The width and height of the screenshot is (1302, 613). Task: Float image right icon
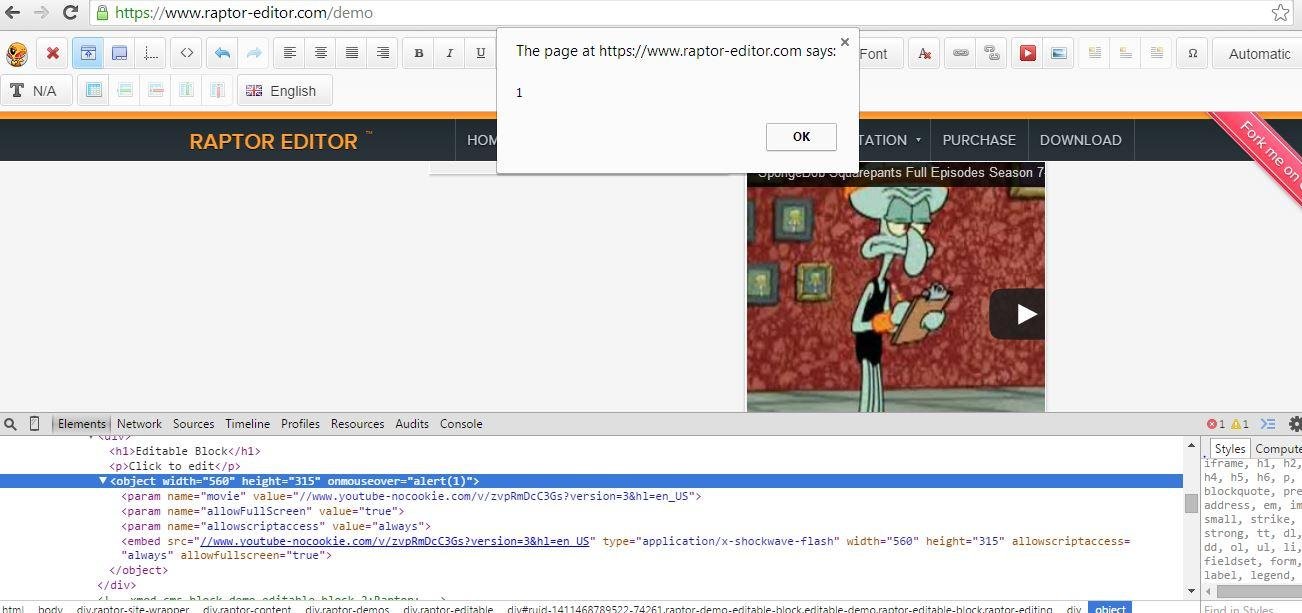click(x=1157, y=53)
